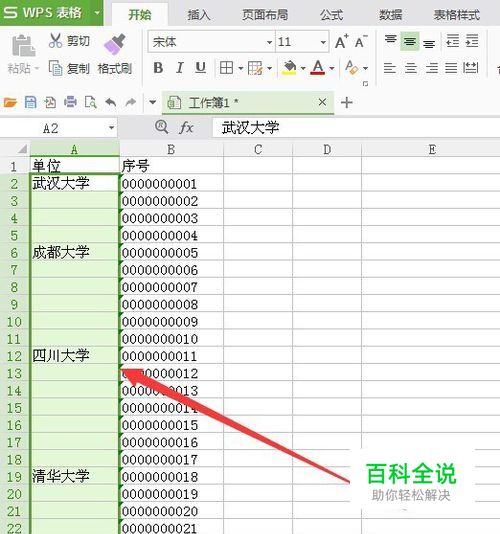Screen dimensions: 500x534
Task: Align text to bottom
Action: point(429,43)
